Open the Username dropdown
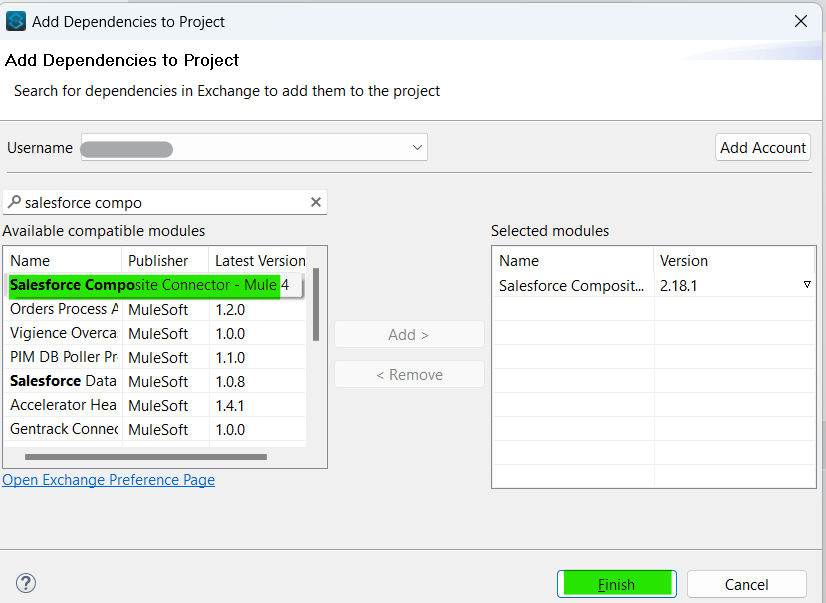This screenshot has width=826, height=603. coord(417,148)
